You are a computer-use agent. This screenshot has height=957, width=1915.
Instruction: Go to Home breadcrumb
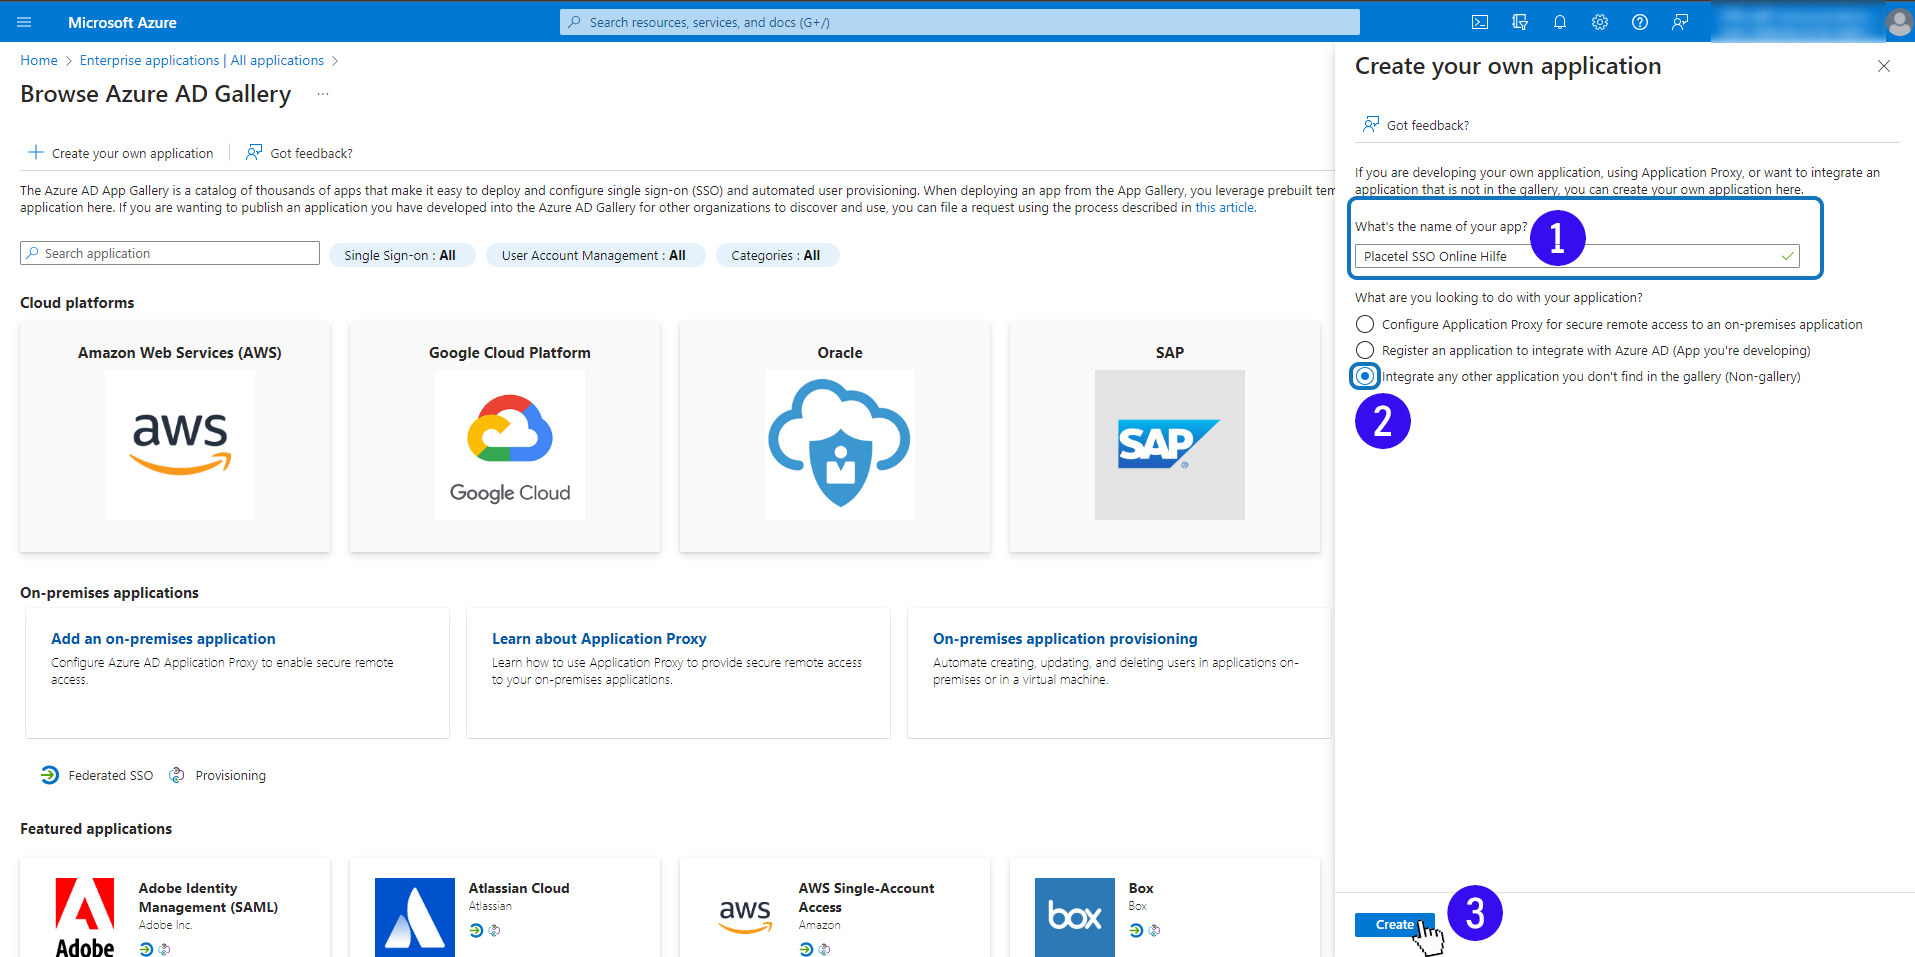pos(39,60)
